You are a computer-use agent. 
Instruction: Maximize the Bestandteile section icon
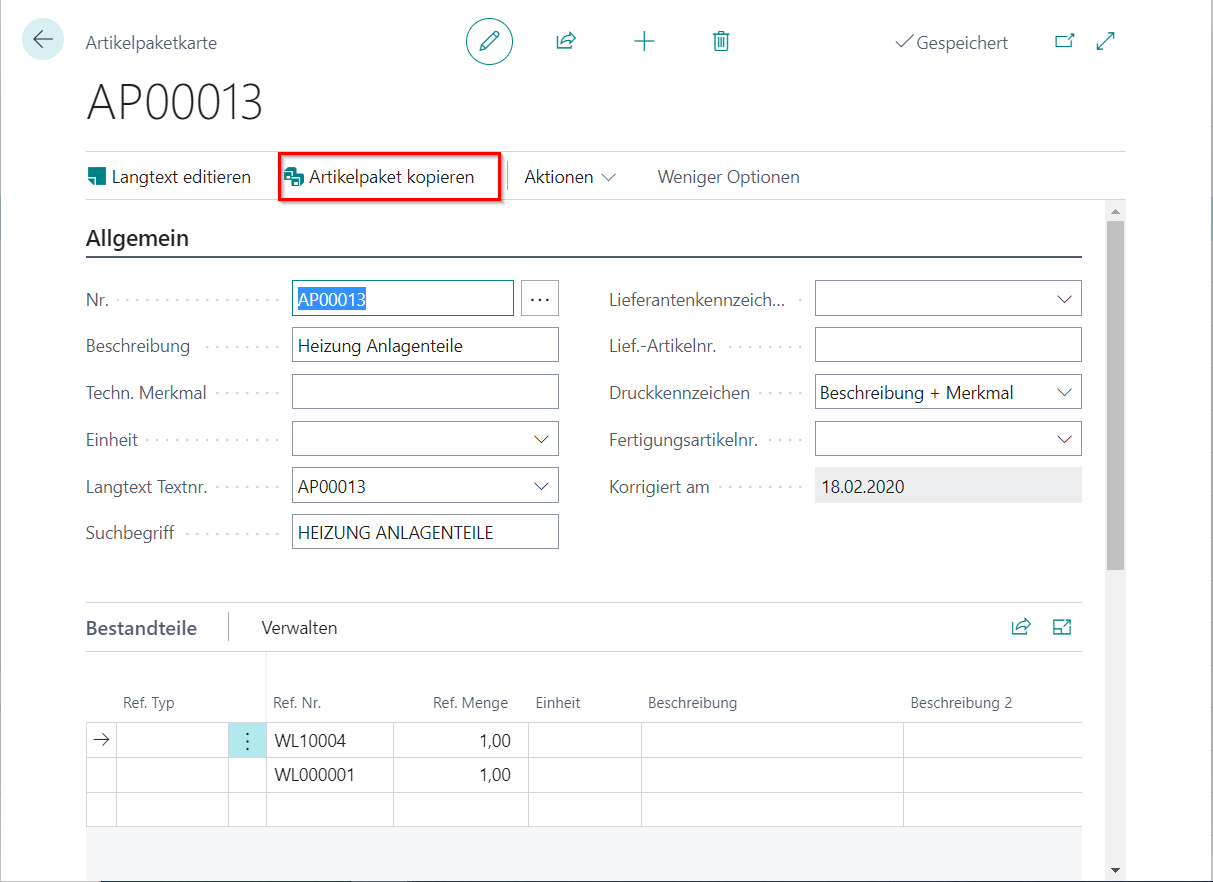point(1062,627)
